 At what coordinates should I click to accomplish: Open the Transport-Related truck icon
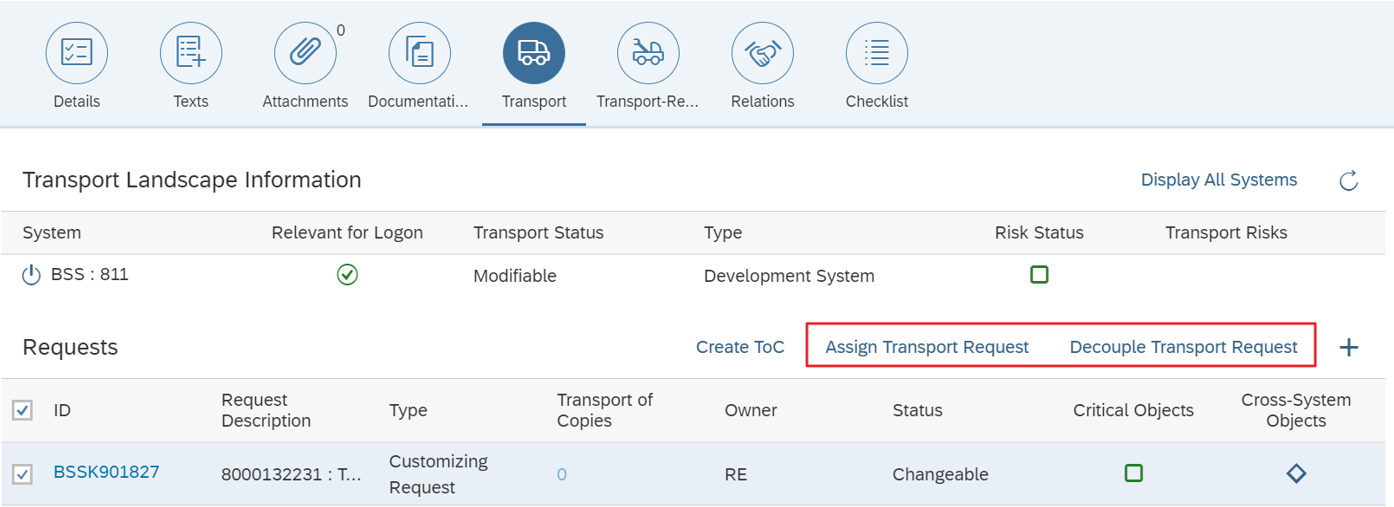point(647,53)
